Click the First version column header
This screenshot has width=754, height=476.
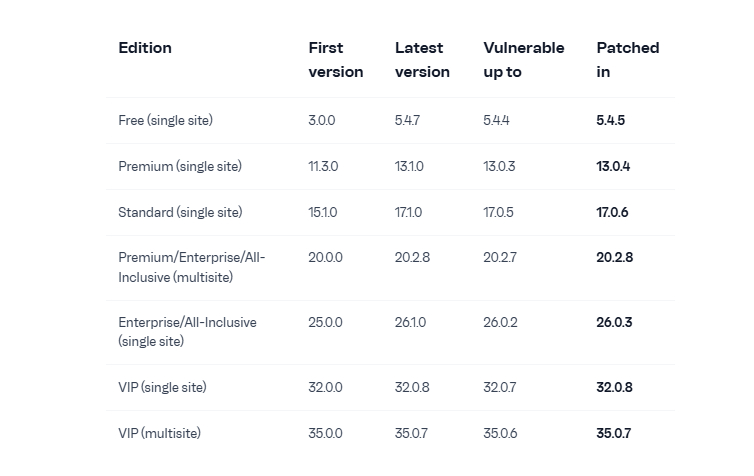(x=336, y=60)
